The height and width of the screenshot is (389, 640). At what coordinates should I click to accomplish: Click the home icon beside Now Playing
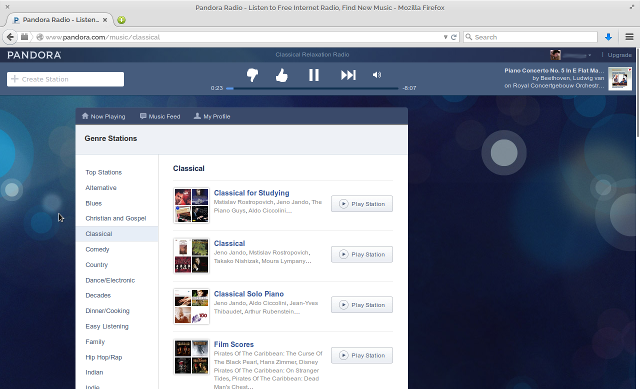(x=85, y=116)
